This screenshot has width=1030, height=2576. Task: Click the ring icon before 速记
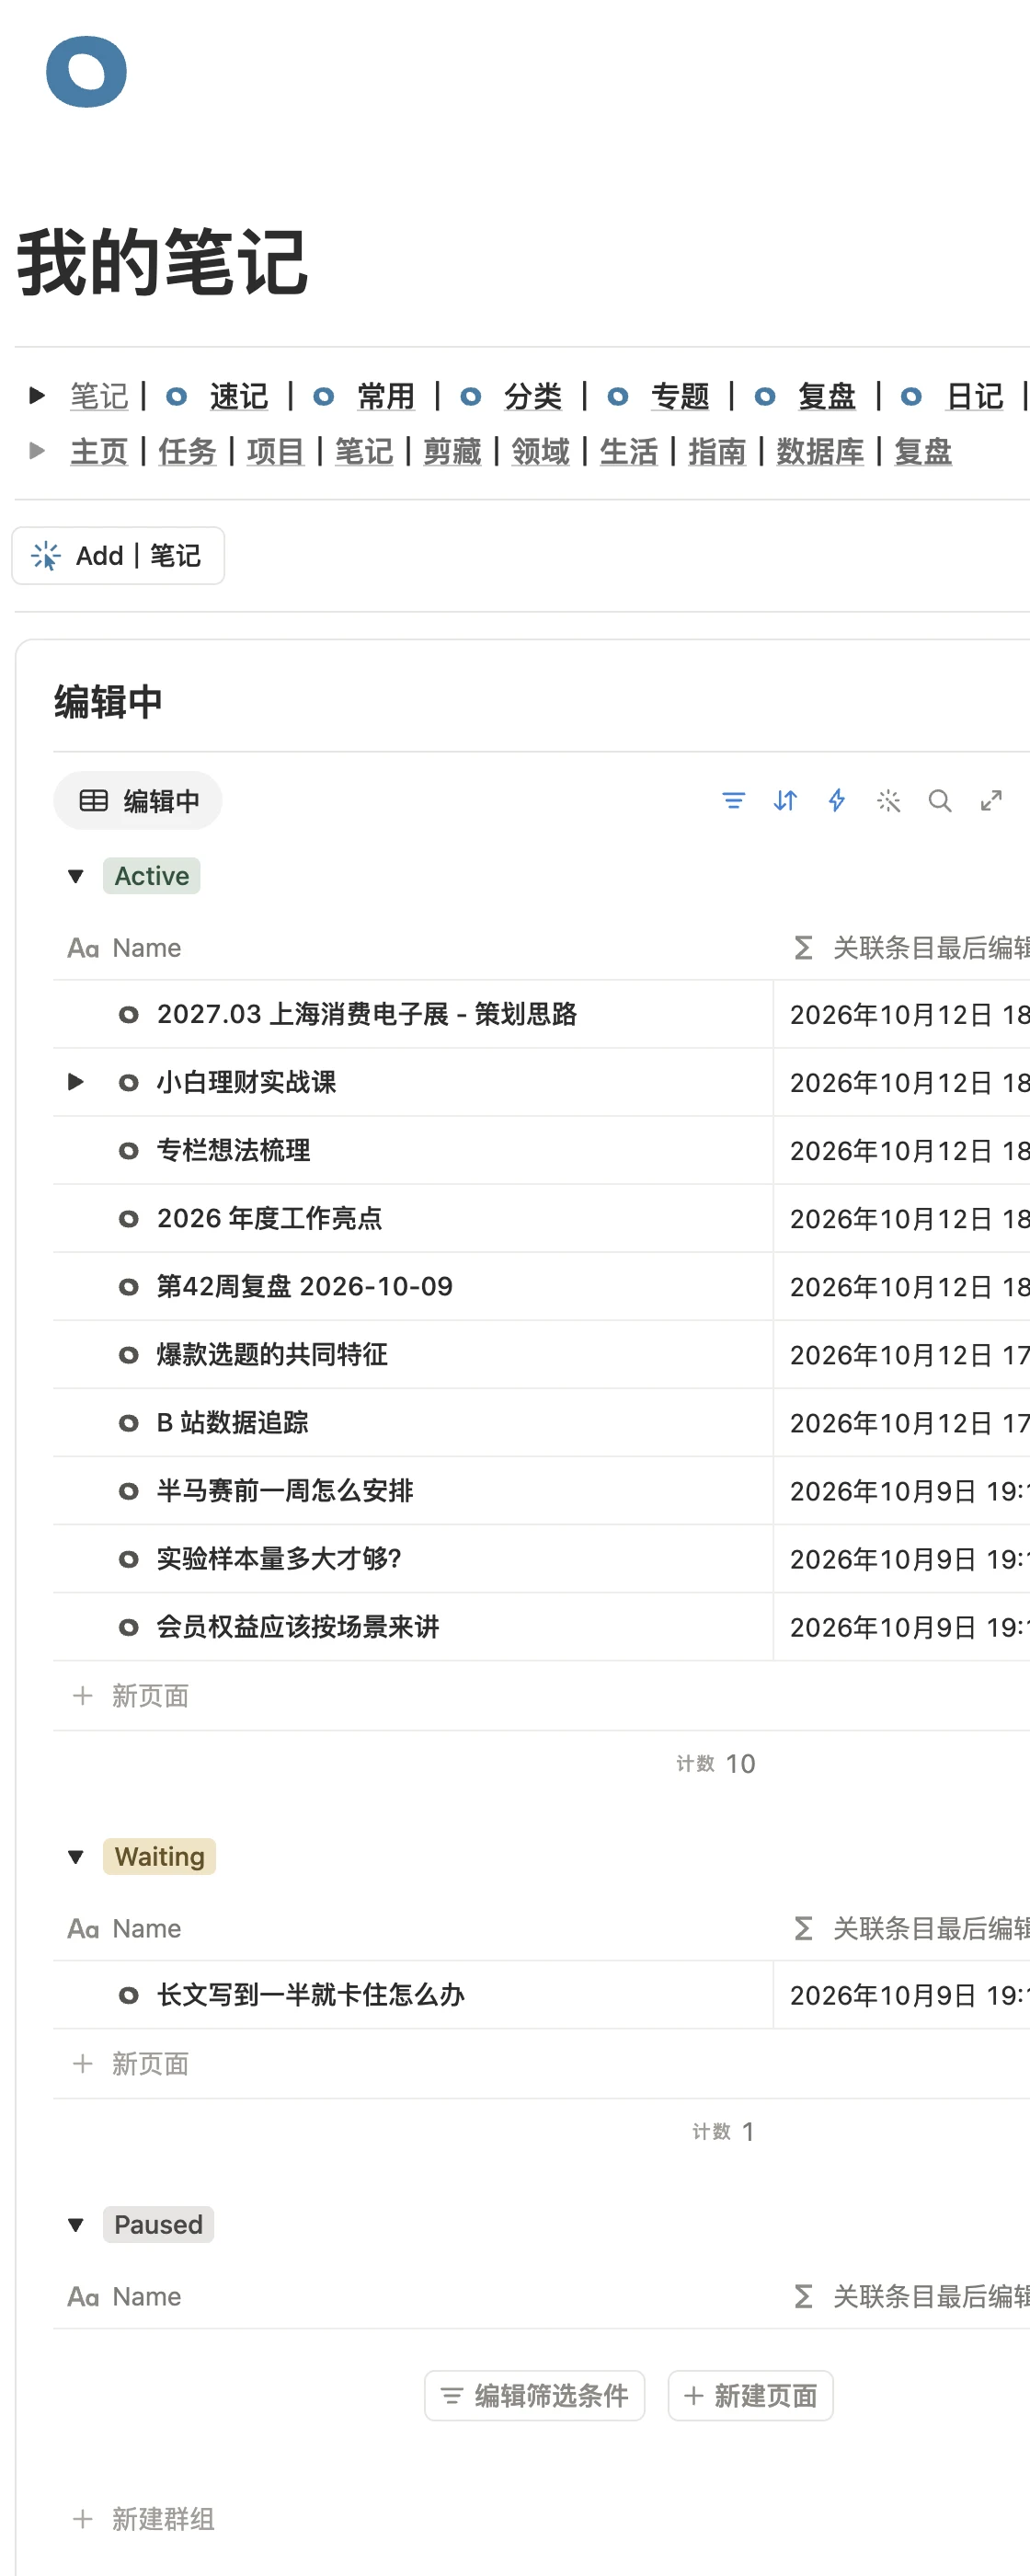(x=176, y=397)
